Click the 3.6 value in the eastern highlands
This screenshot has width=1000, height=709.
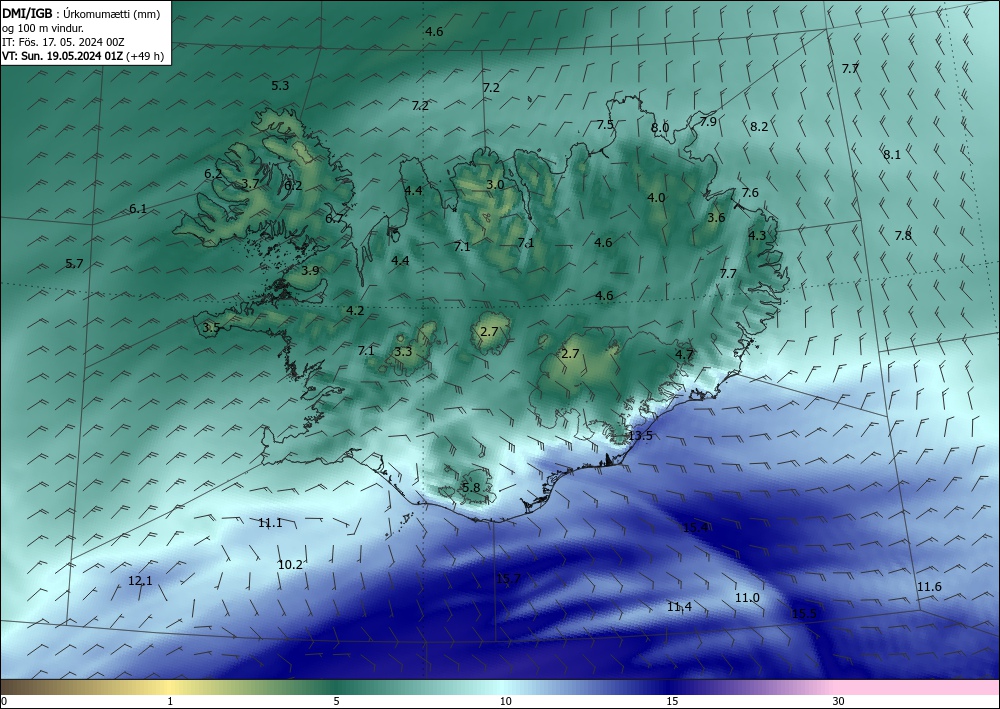tap(716, 217)
